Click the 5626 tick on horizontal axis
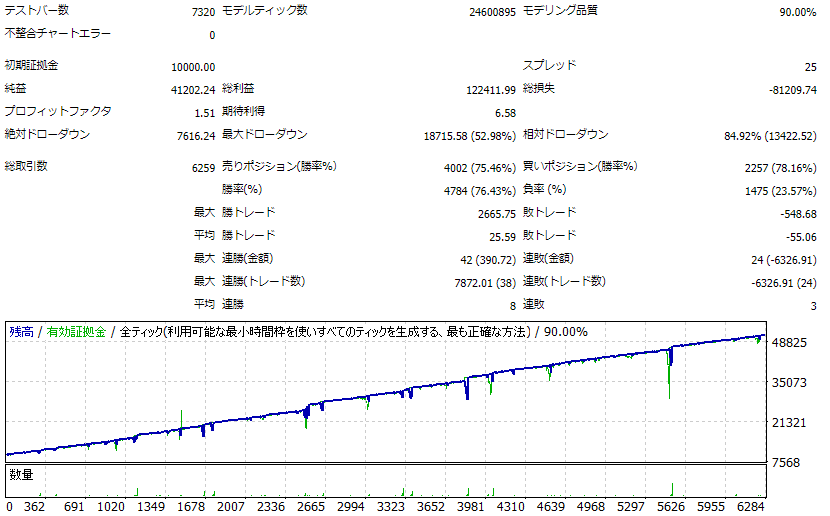This screenshot has width=830, height=516. tap(671, 506)
